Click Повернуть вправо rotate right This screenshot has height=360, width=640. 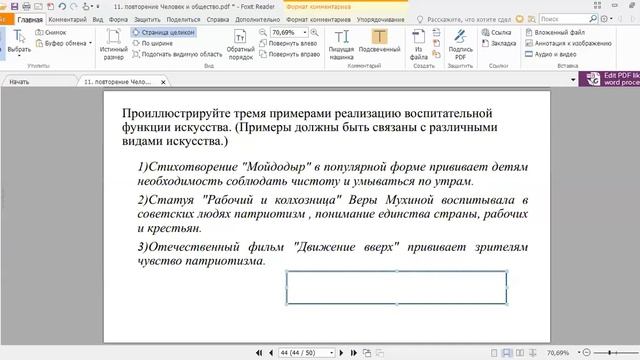coord(289,54)
